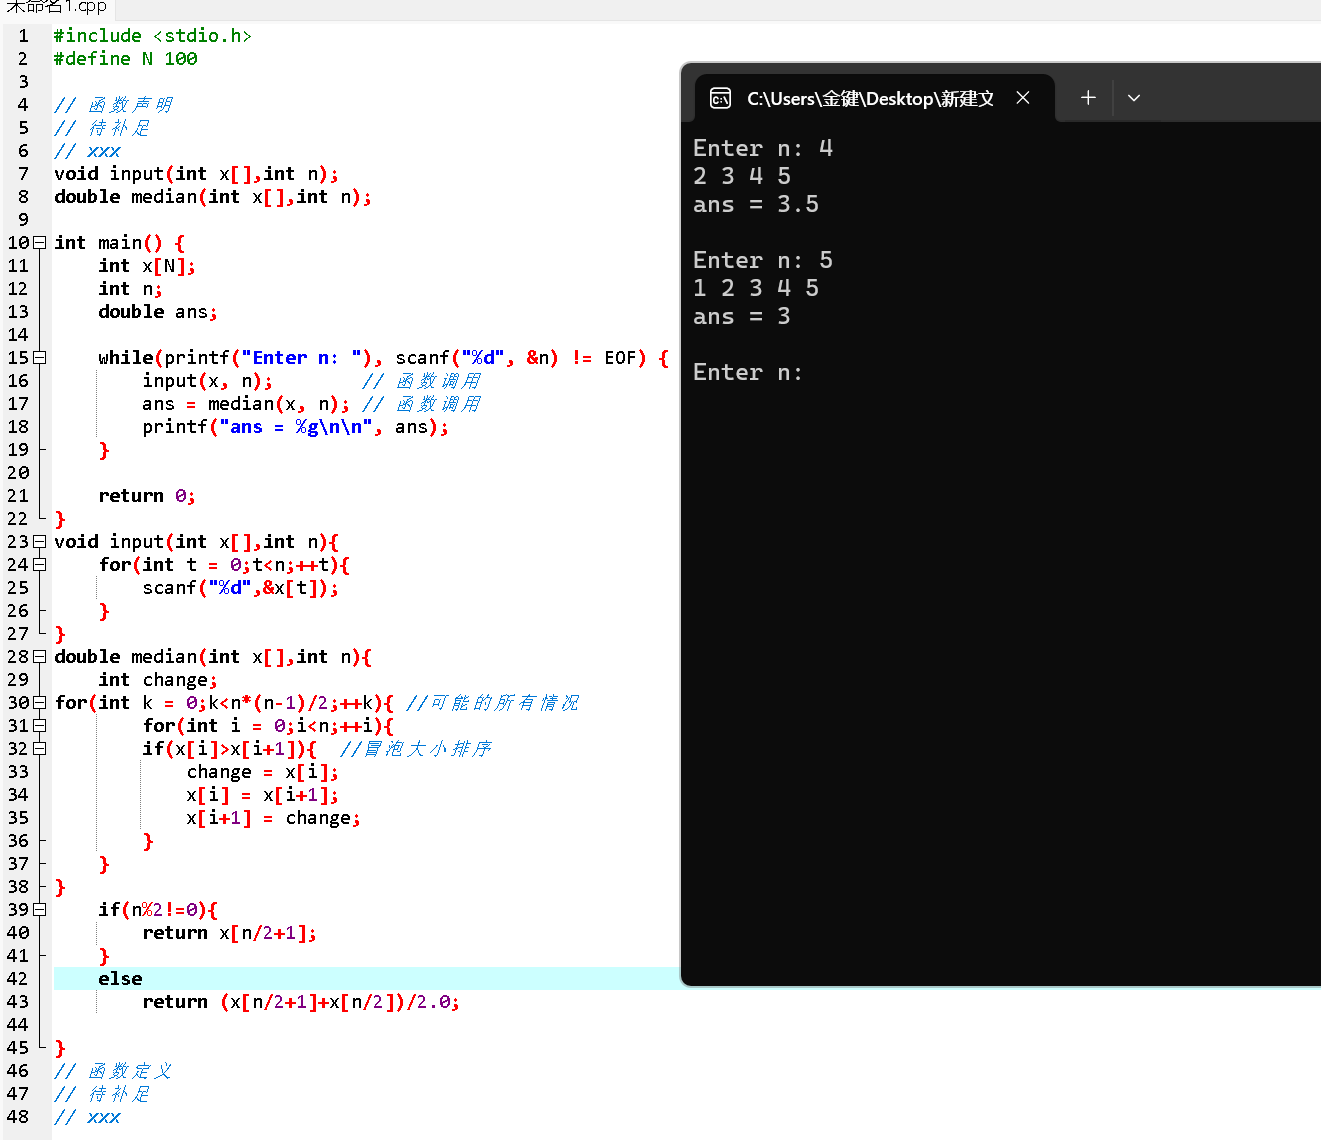The image size is (1321, 1140).
Task: Switch to the 未命名1.cpp editor tab
Action: (x=57, y=7)
